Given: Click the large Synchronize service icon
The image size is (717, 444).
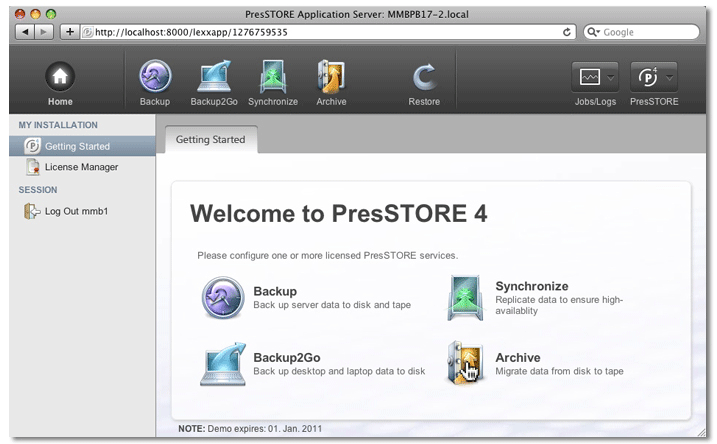Looking at the screenshot, I should [x=465, y=298].
